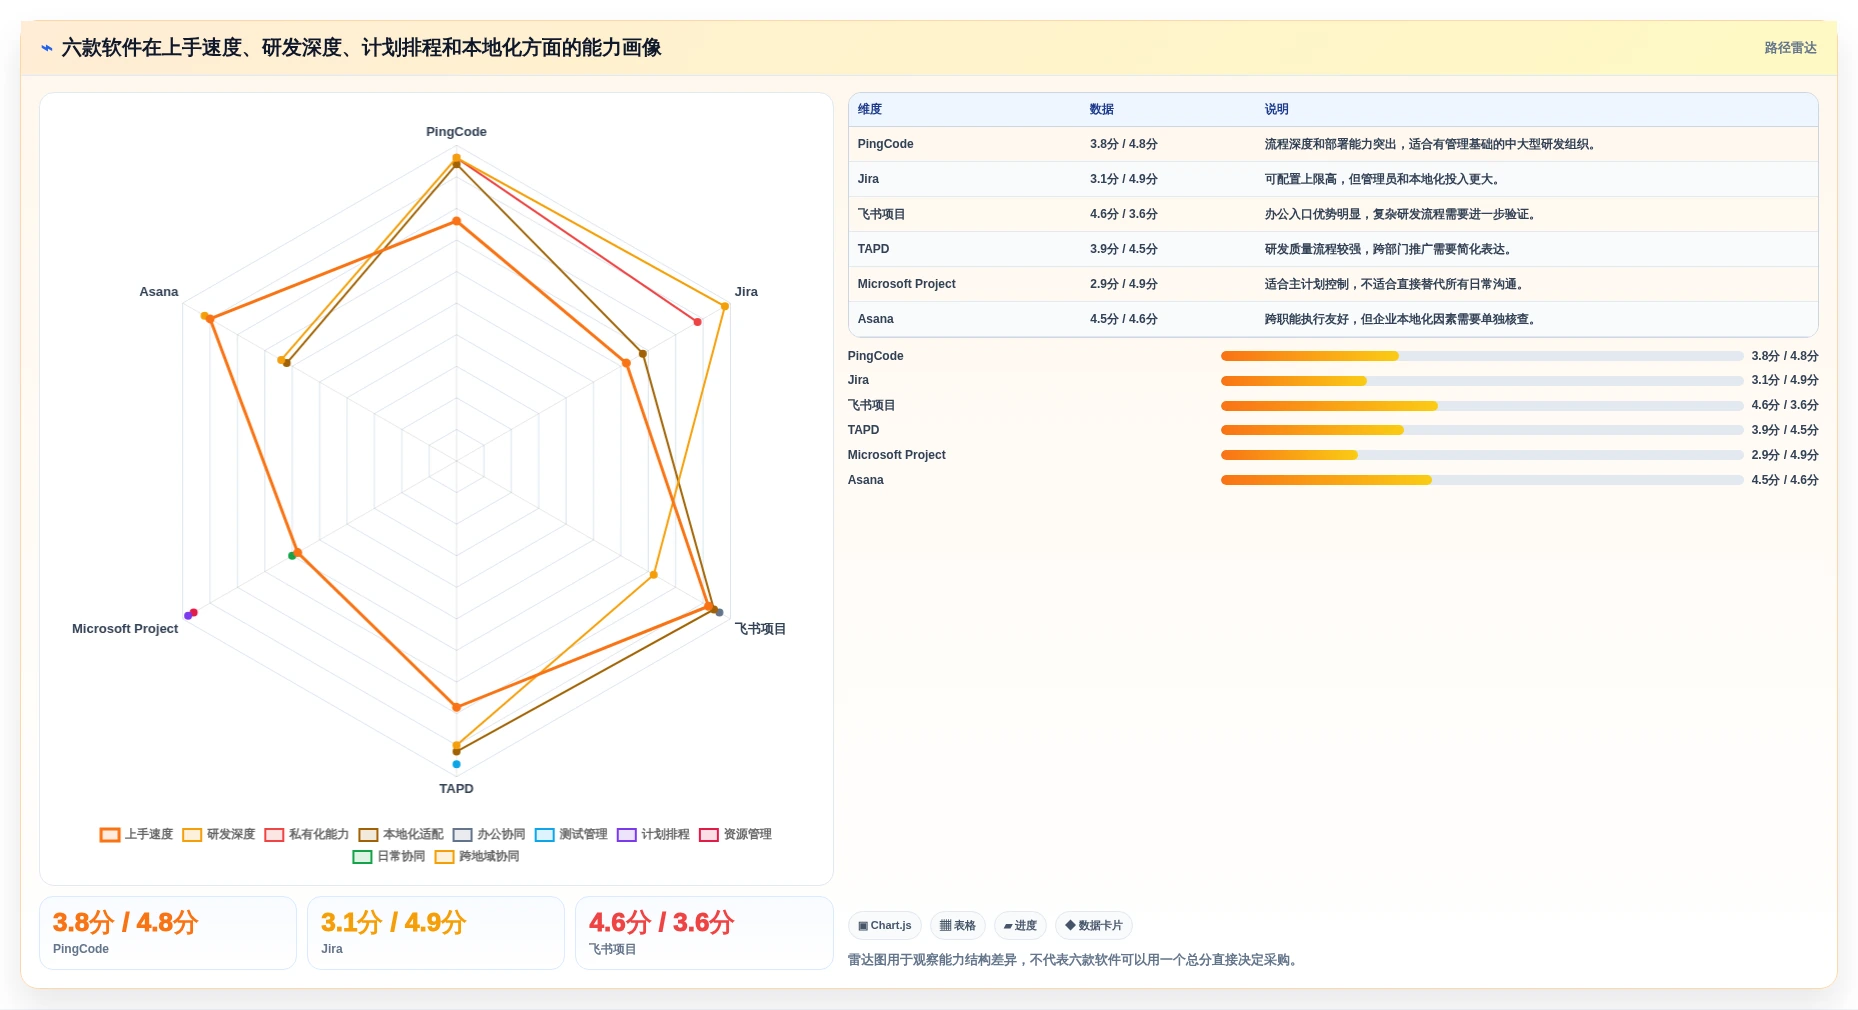Click the page title 六款软件在上手速度…能力画像
The image size is (1858, 1010).
click(x=361, y=48)
